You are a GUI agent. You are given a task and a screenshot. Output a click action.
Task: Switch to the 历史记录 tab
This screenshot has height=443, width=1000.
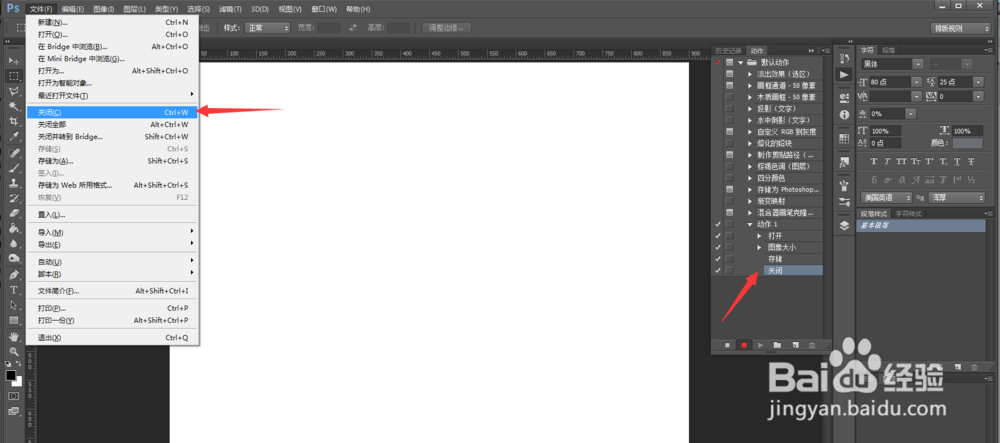pos(728,50)
